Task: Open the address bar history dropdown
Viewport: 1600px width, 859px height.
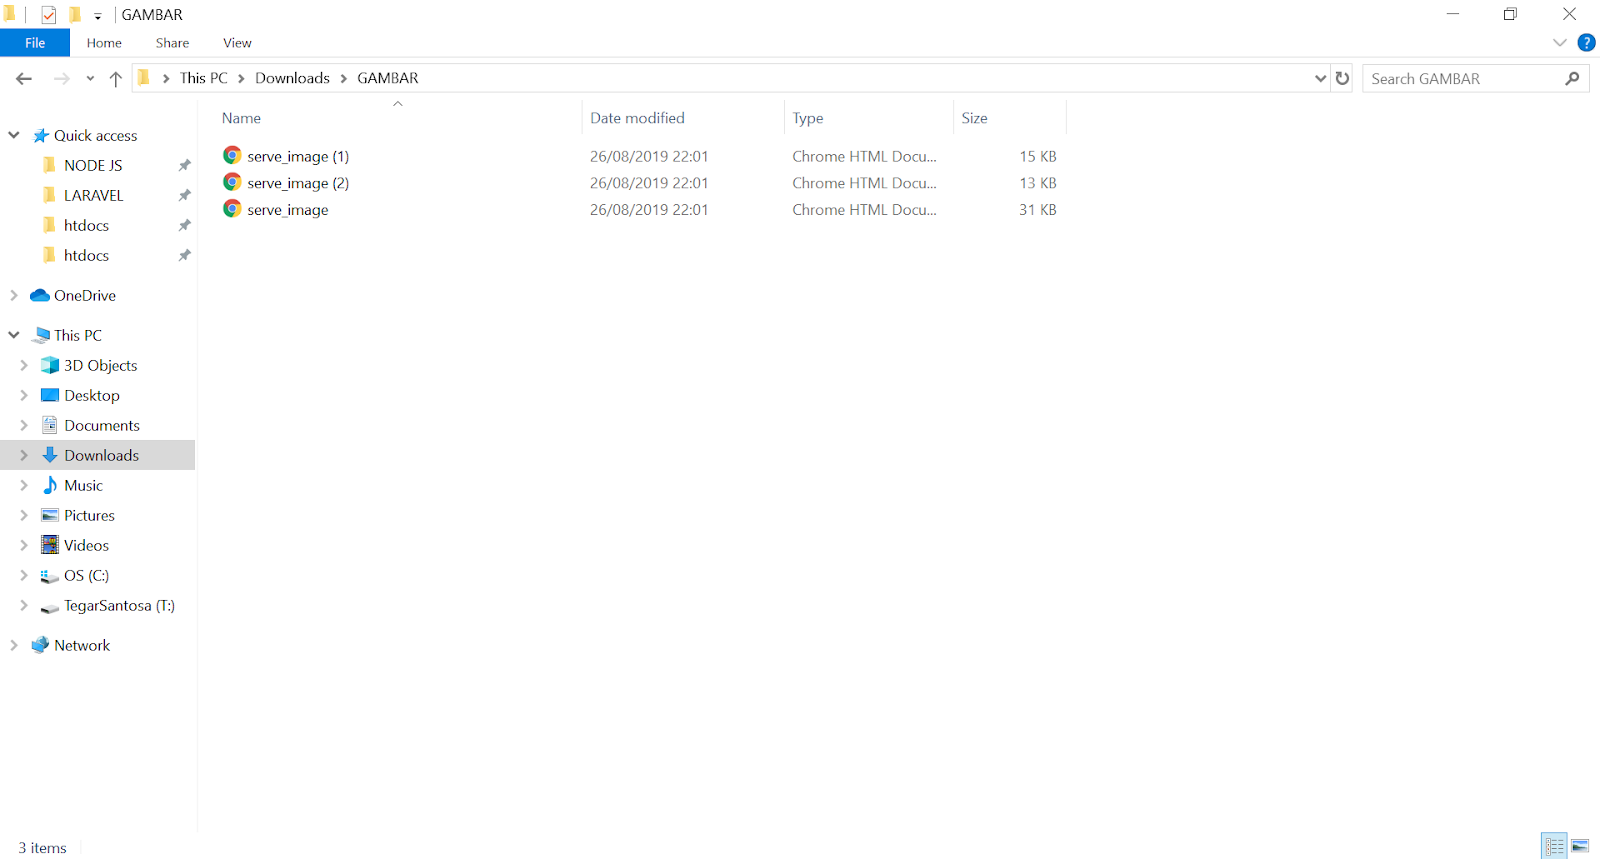Action: pos(1320,78)
